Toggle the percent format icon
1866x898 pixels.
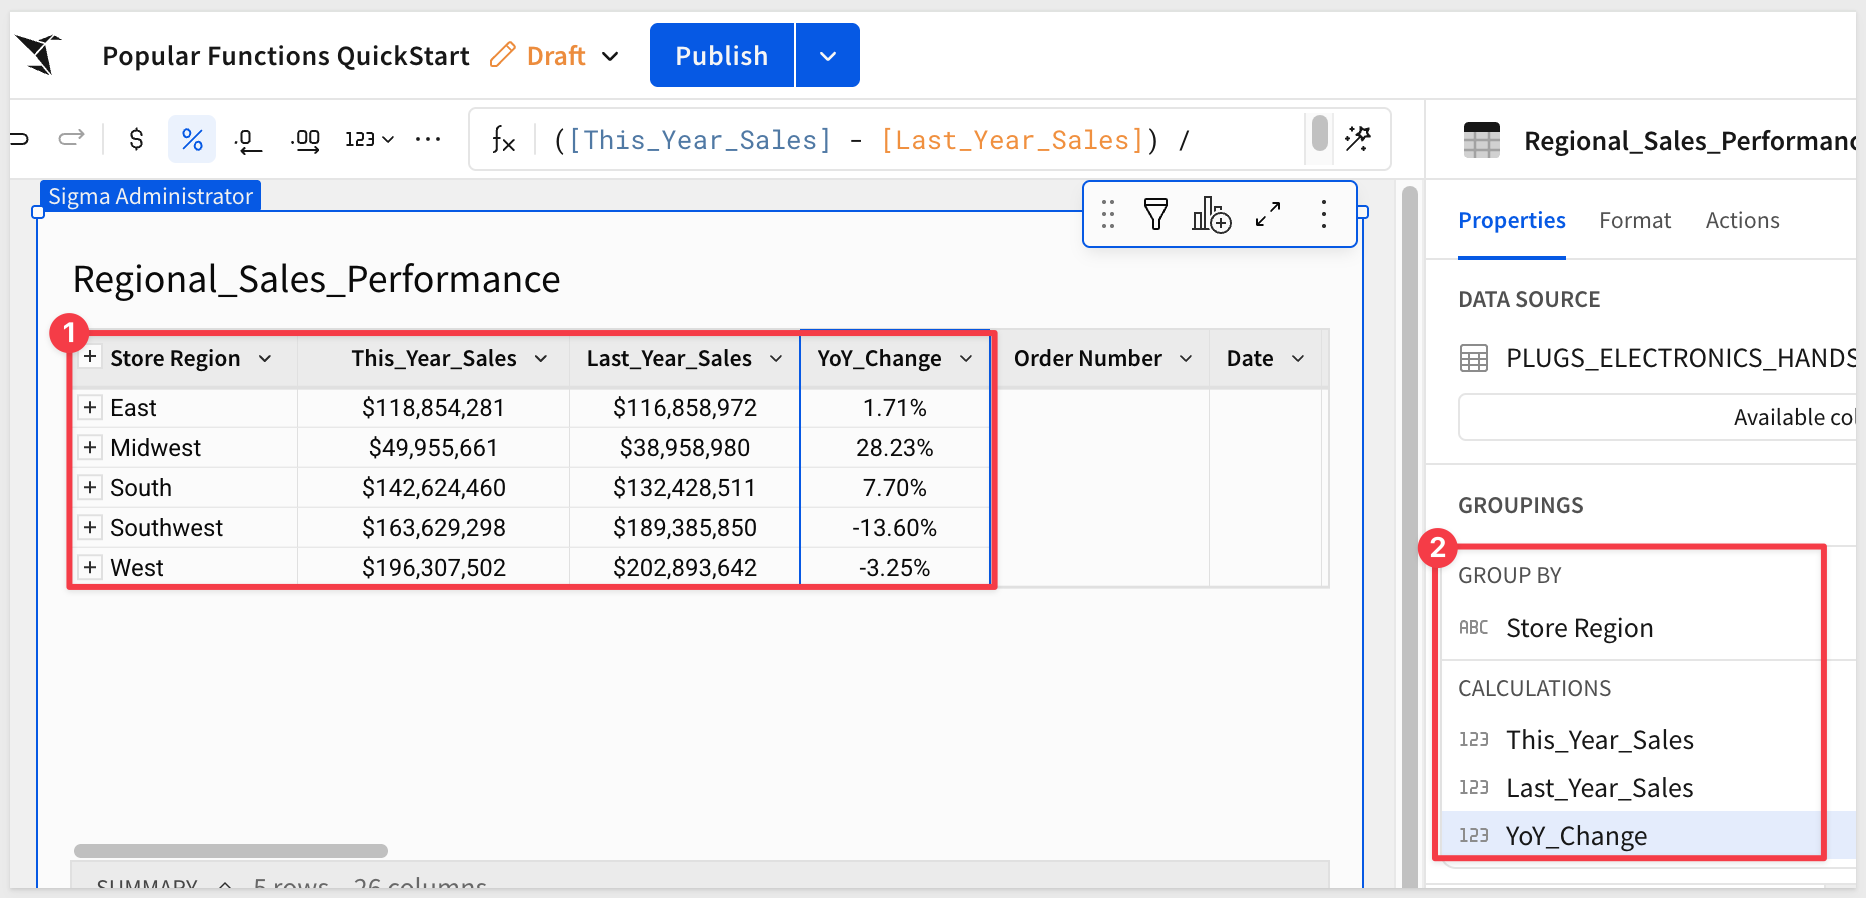[x=192, y=139]
